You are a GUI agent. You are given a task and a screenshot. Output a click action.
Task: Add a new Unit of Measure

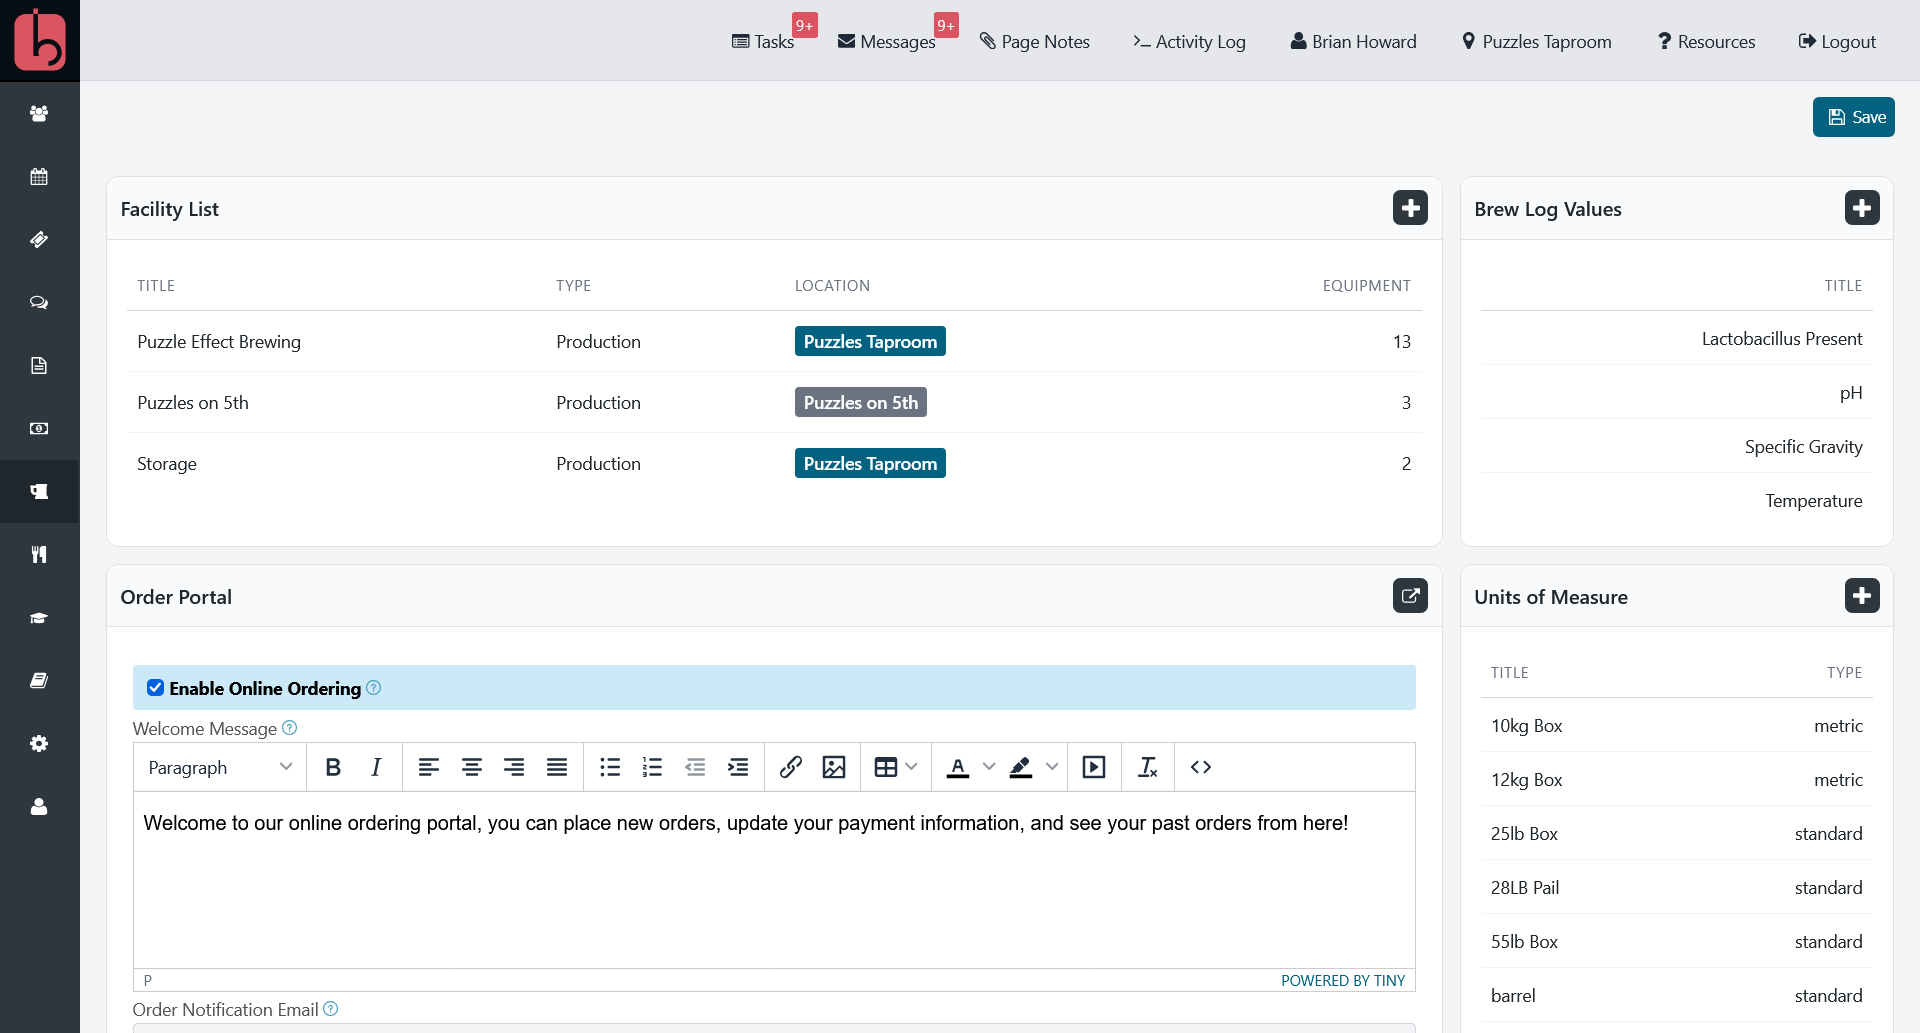[x=1862, y=596]
